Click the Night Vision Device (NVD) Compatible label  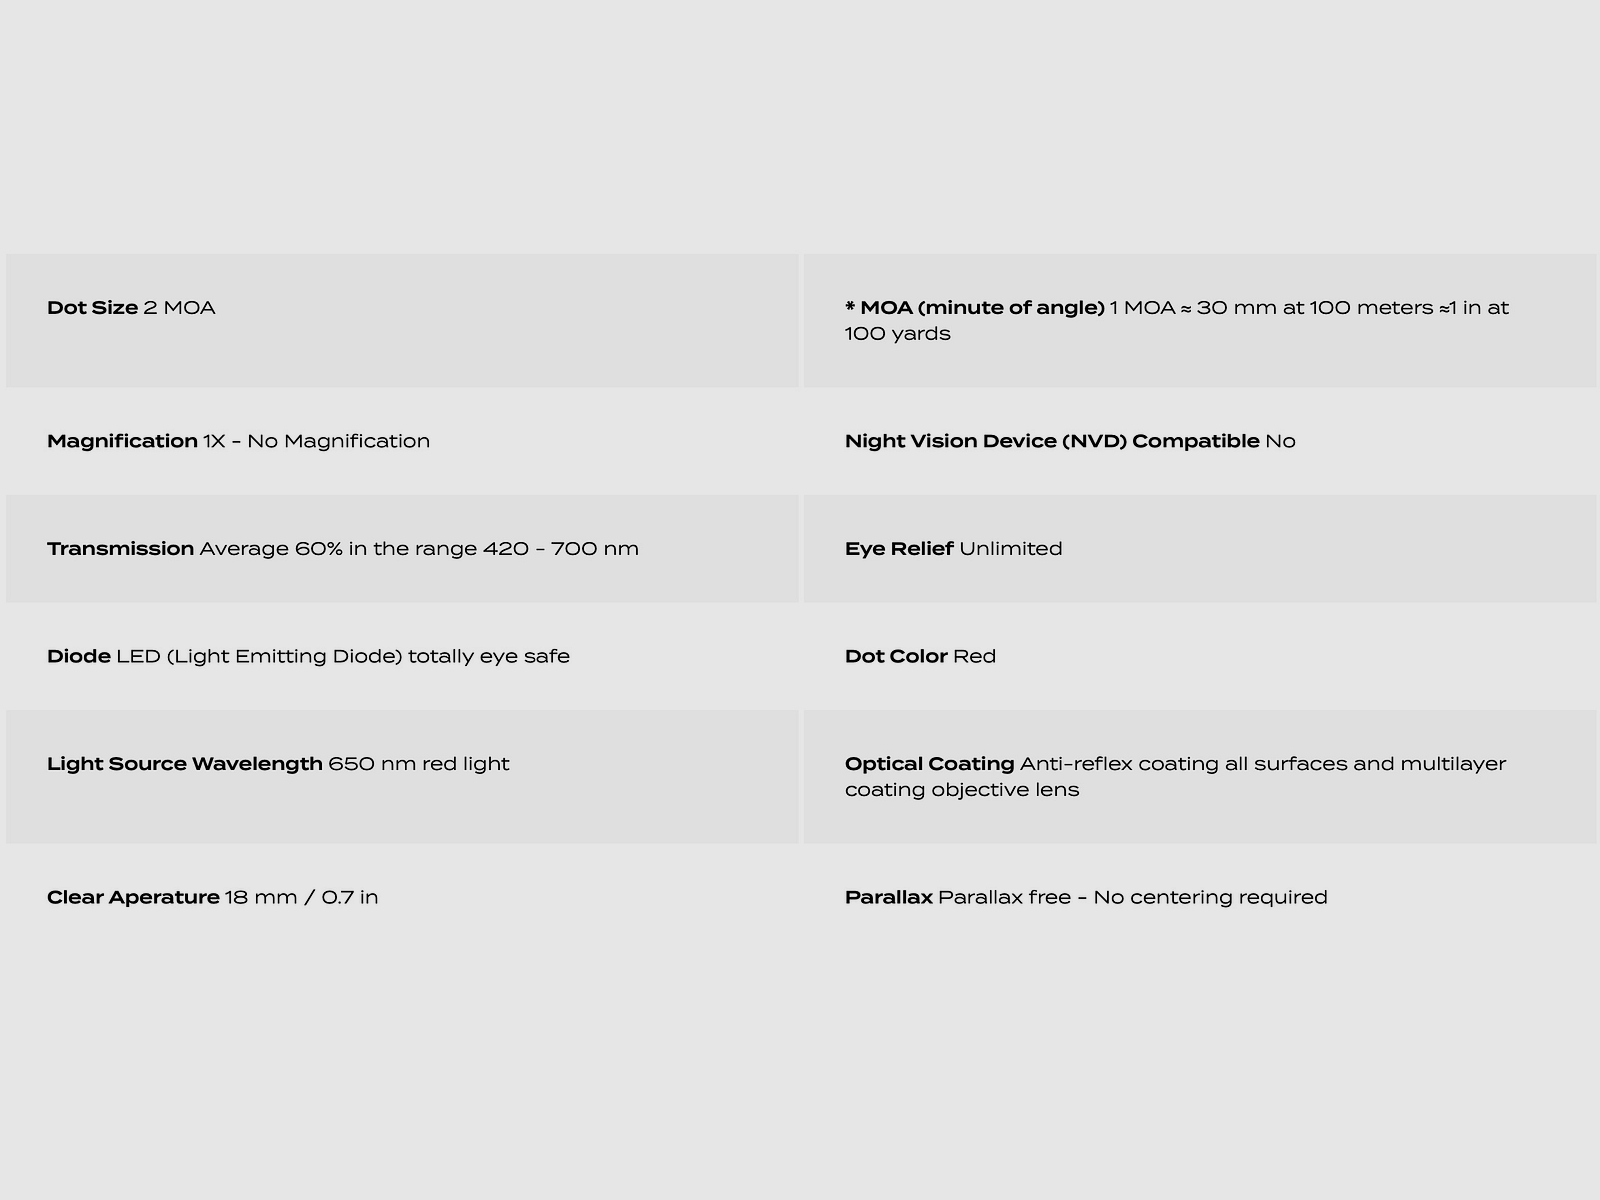pos(1052,441)
